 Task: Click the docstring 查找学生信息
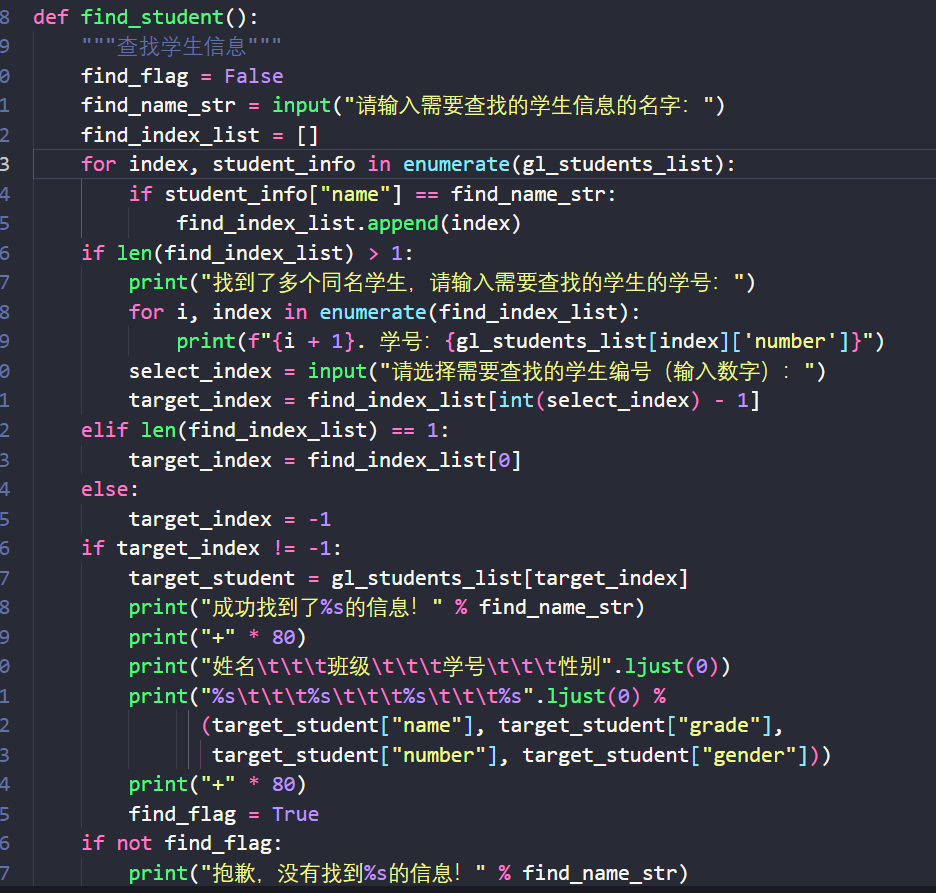(x=181, y=47)
